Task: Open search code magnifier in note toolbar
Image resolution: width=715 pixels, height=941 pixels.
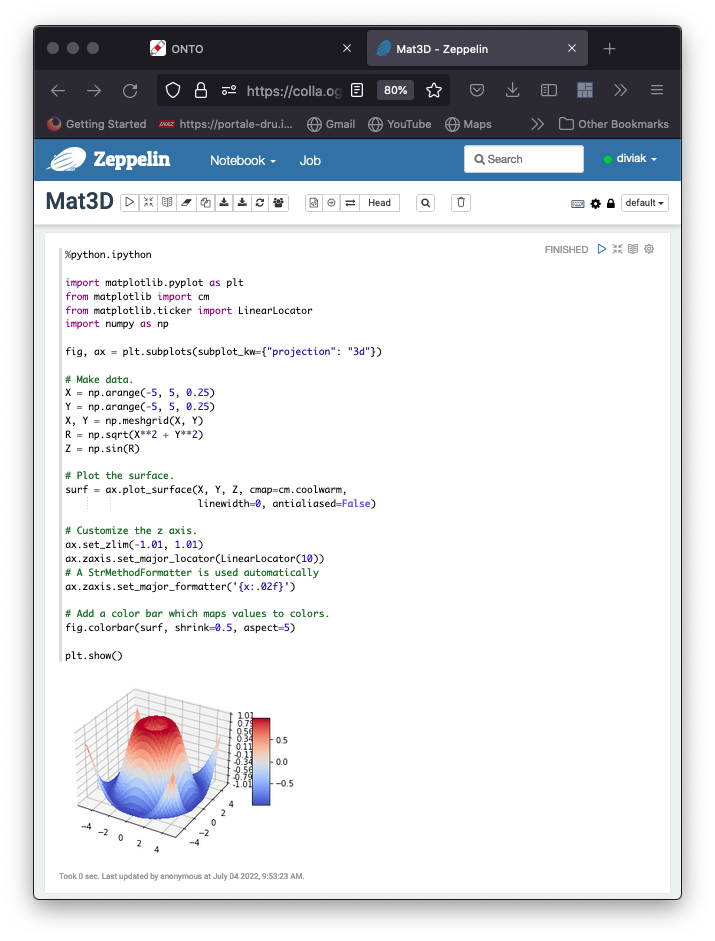Action: click(426, 203)
